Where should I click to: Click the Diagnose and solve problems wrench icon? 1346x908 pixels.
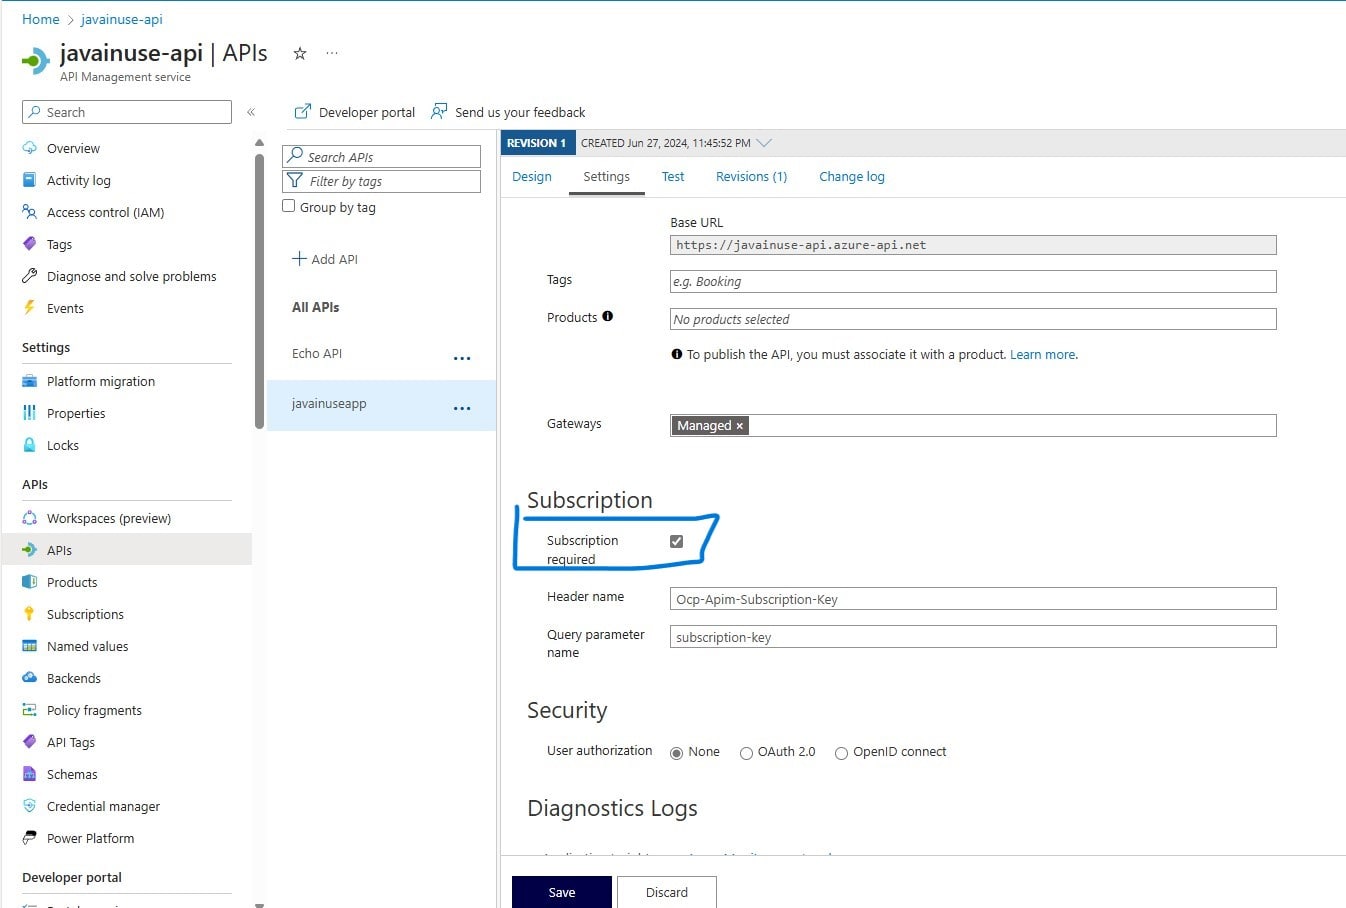pyautogui.click(x=29, y=276)
